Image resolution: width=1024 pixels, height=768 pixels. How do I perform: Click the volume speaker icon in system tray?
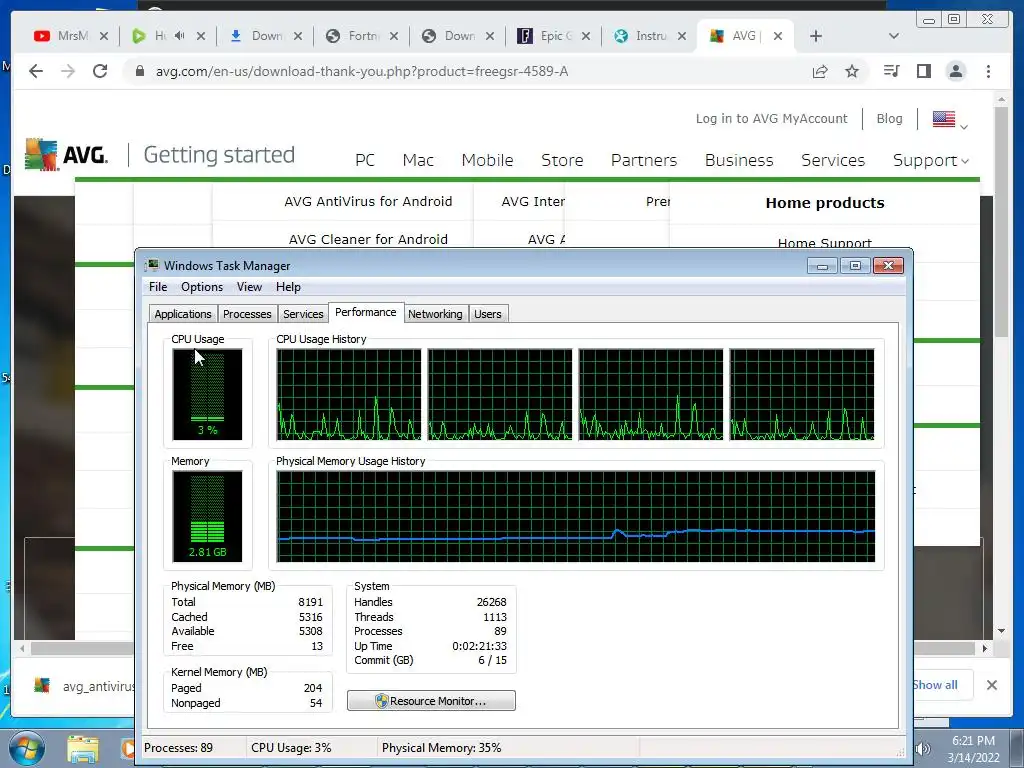click(923, 749)
